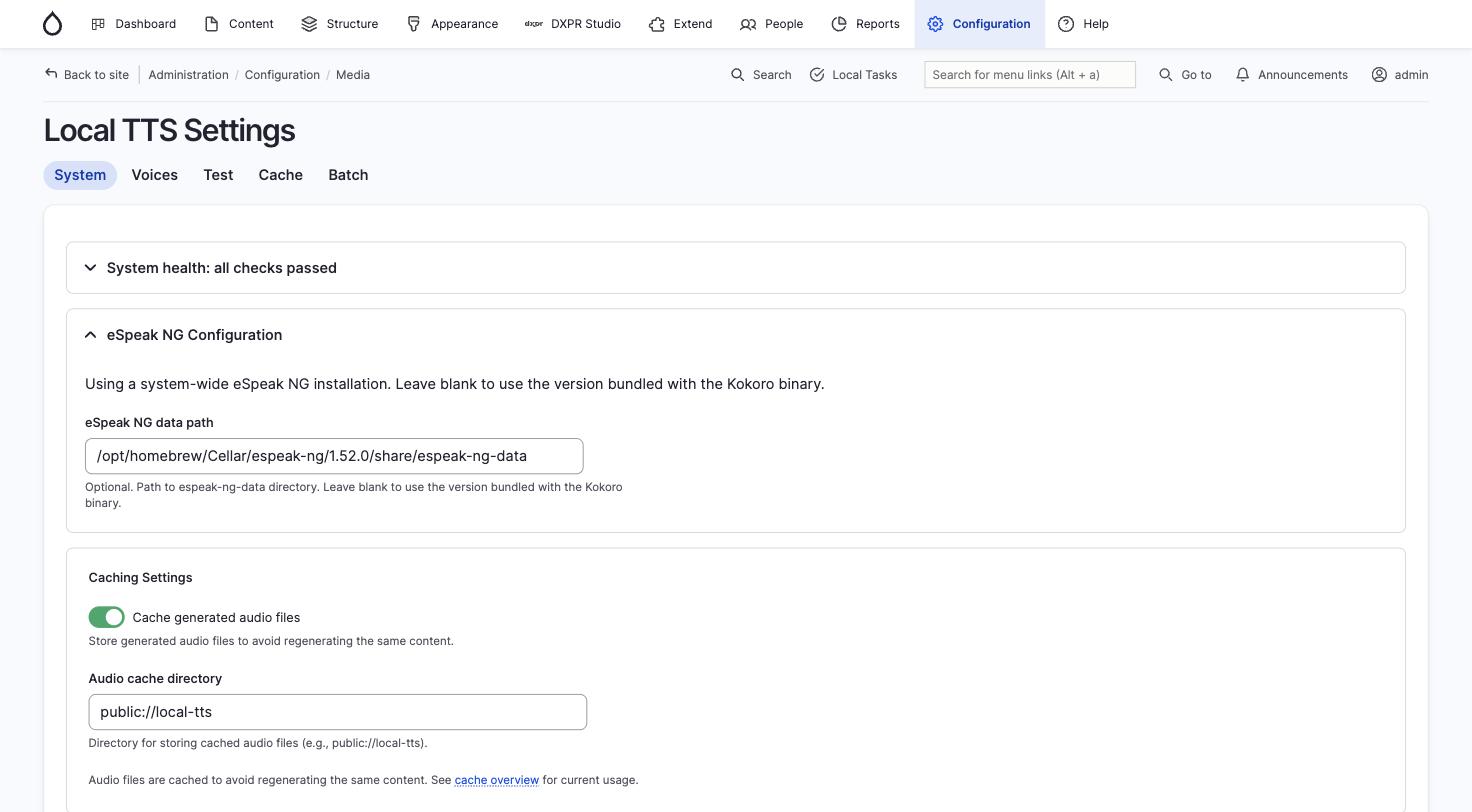Click the admin user avatar icon

(1379, 75)
